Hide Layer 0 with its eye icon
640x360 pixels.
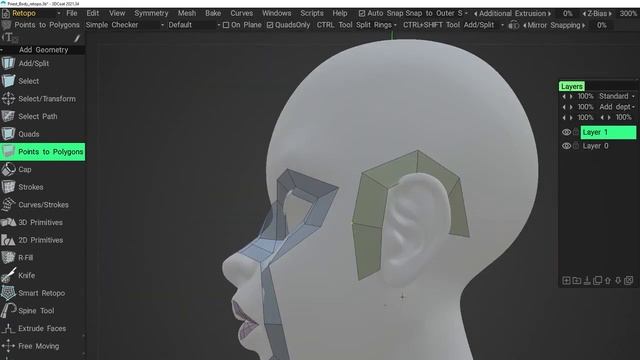(x=566, y=146)
